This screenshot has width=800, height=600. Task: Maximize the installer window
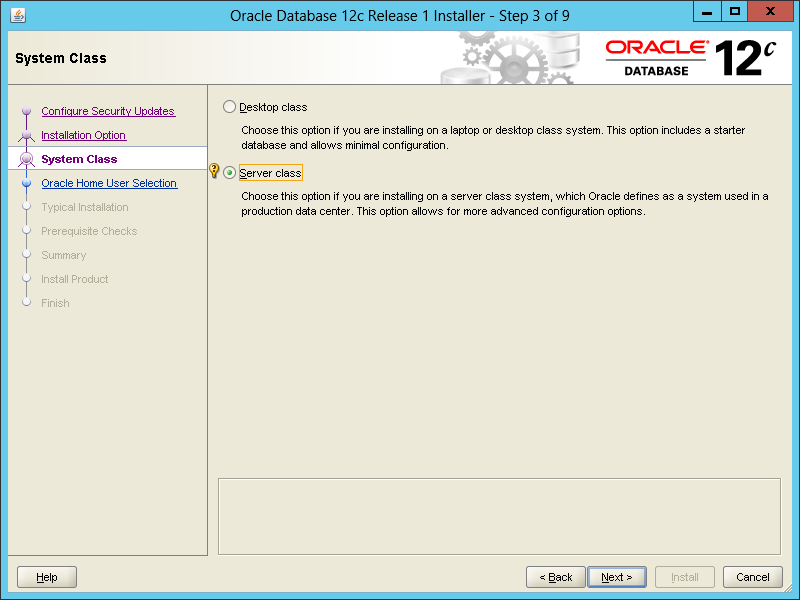735,11
